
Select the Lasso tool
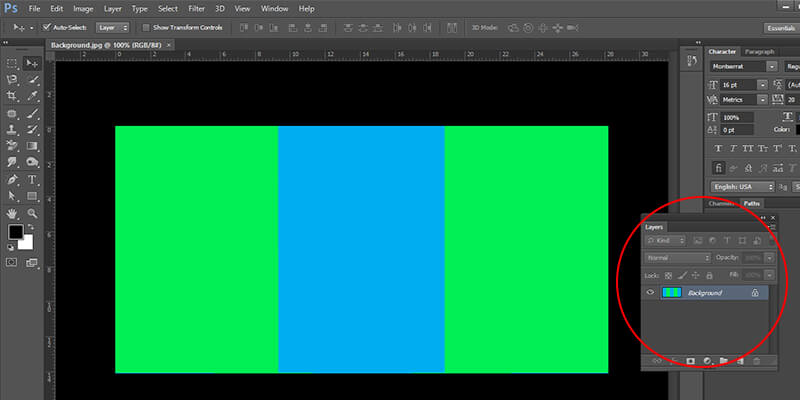[12, 80]
